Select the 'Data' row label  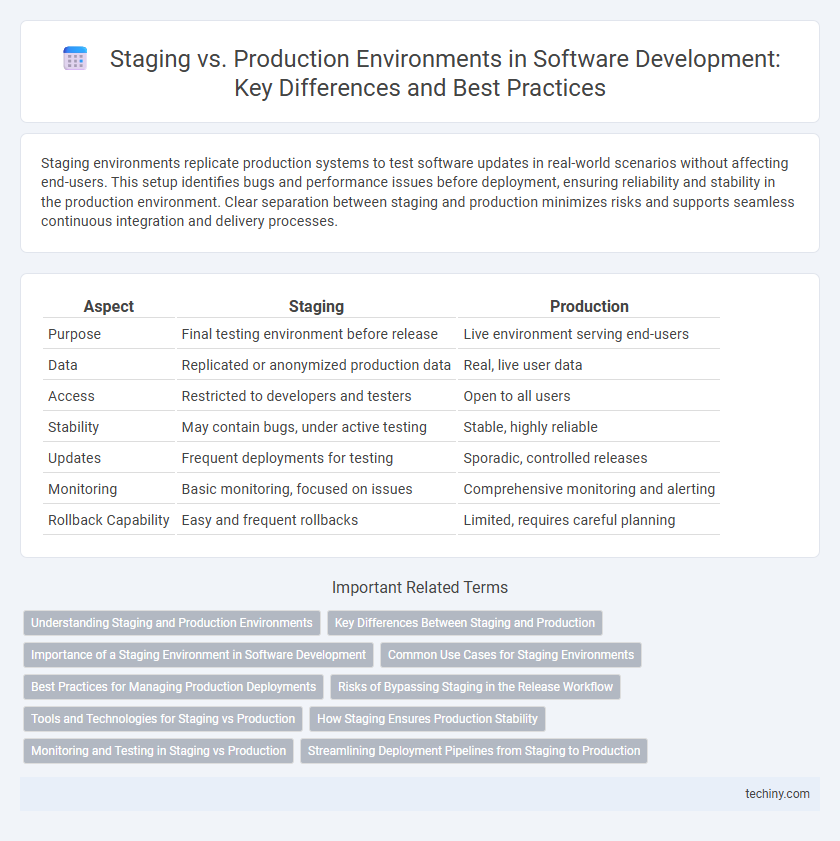63,365
